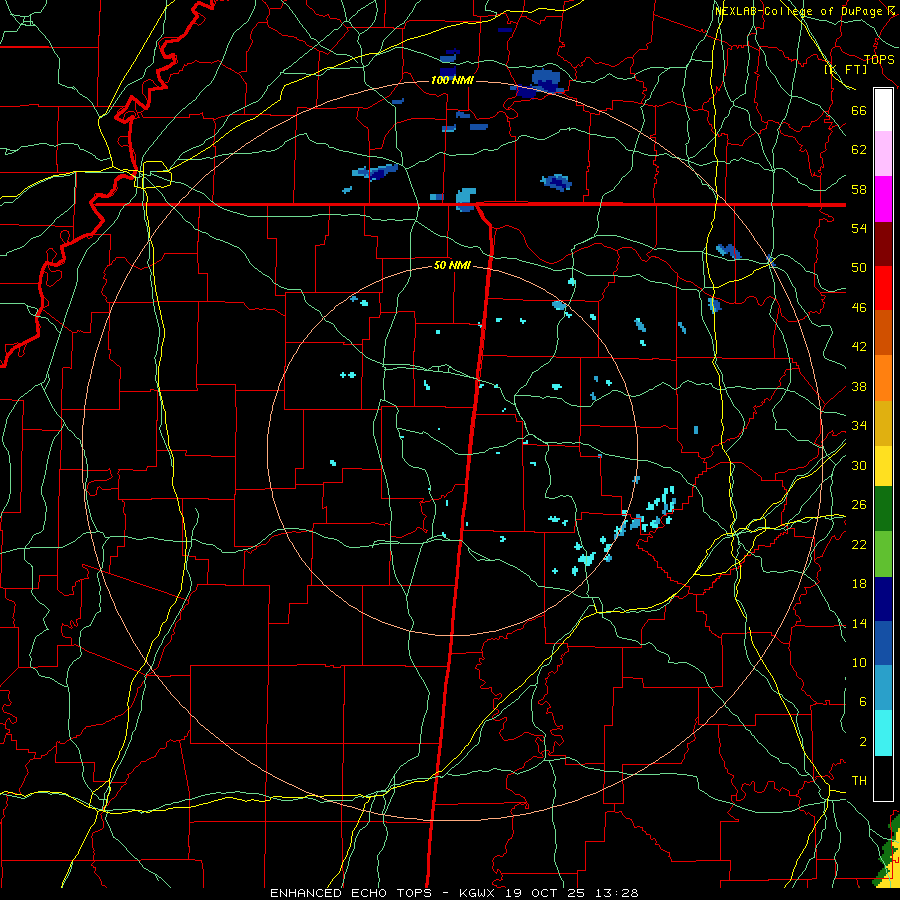Click the "100 NMI" range ring label
Image resolution: width=900 pixels, height=900 pixels.
pos(452,80)
